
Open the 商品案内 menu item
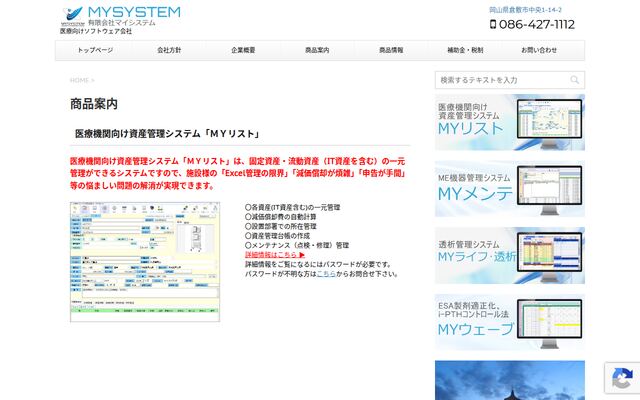(x=317, y=50)
